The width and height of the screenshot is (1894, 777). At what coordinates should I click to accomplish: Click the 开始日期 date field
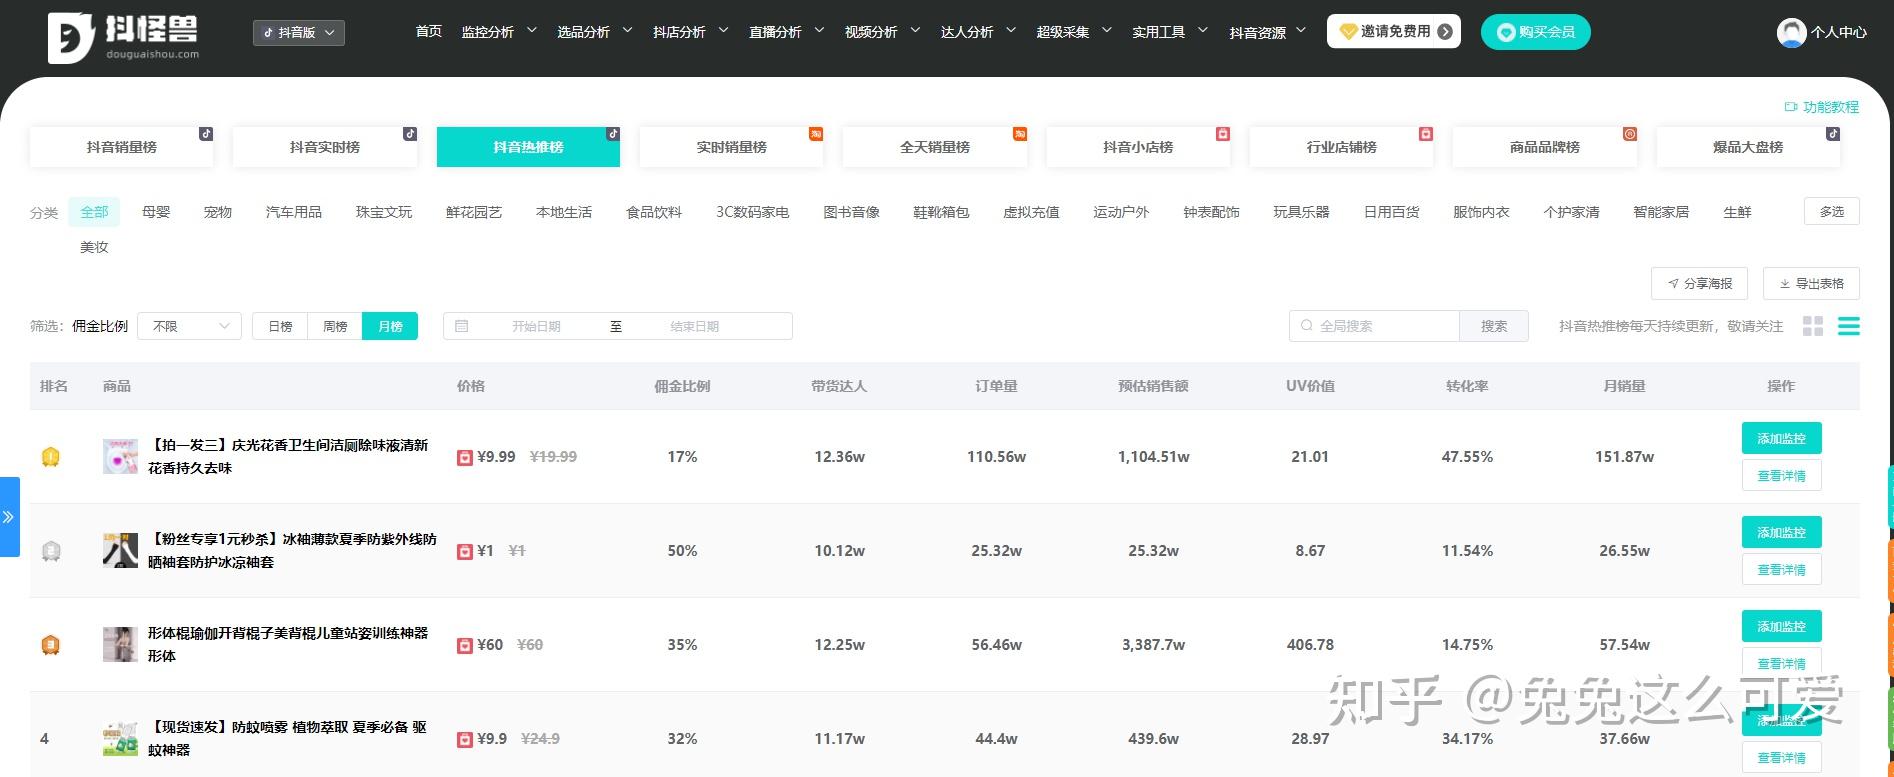click(536, 326)
